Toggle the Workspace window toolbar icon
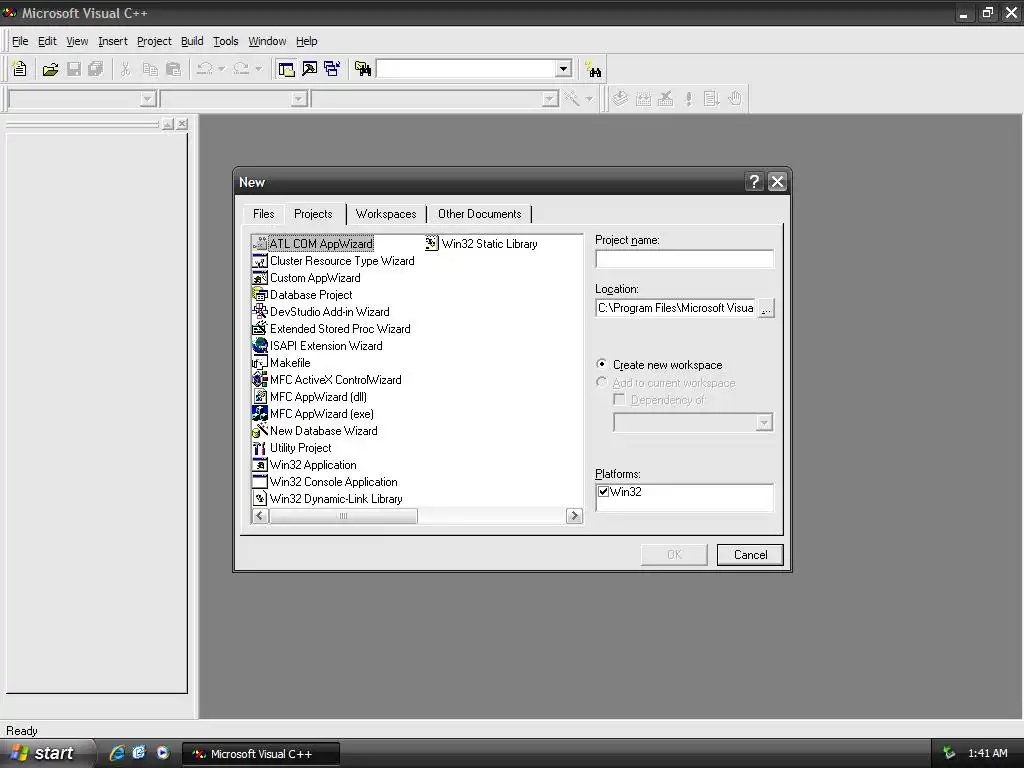The height and width of the screenshot is (768, 1024). [286, 69]
